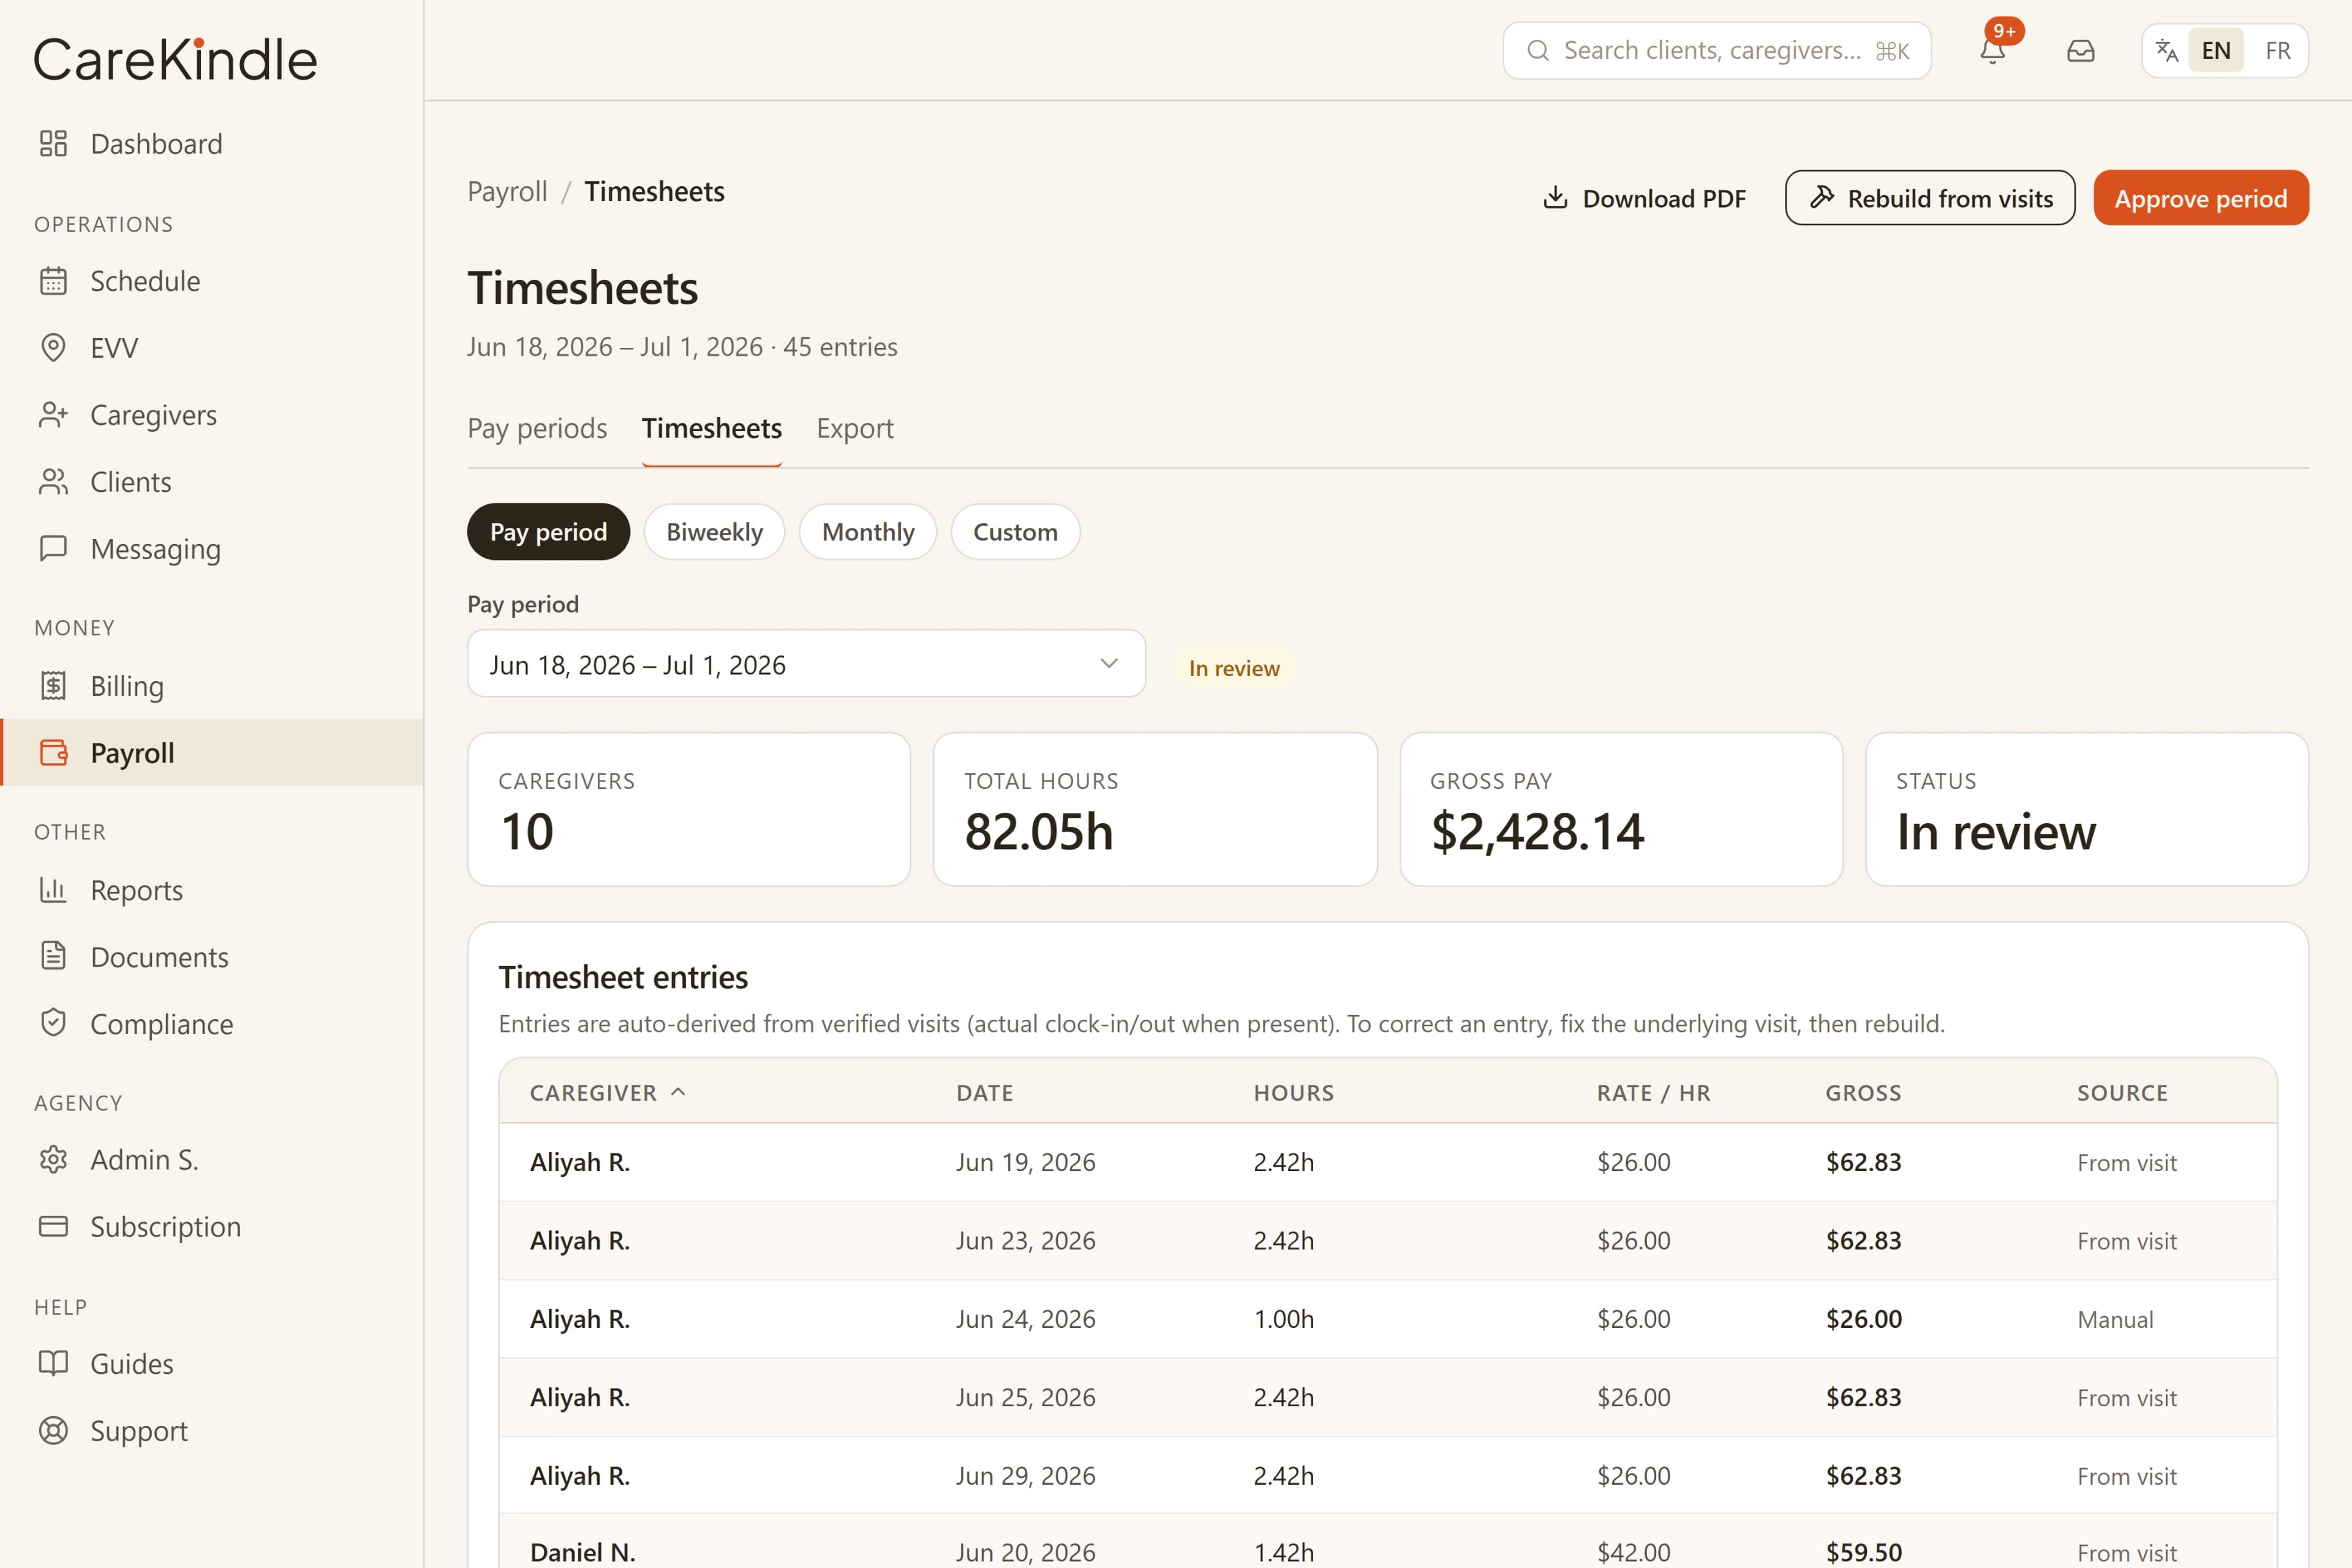
Task: Click the Caregivers add-person icon
Action: click(x=53, y=415)
